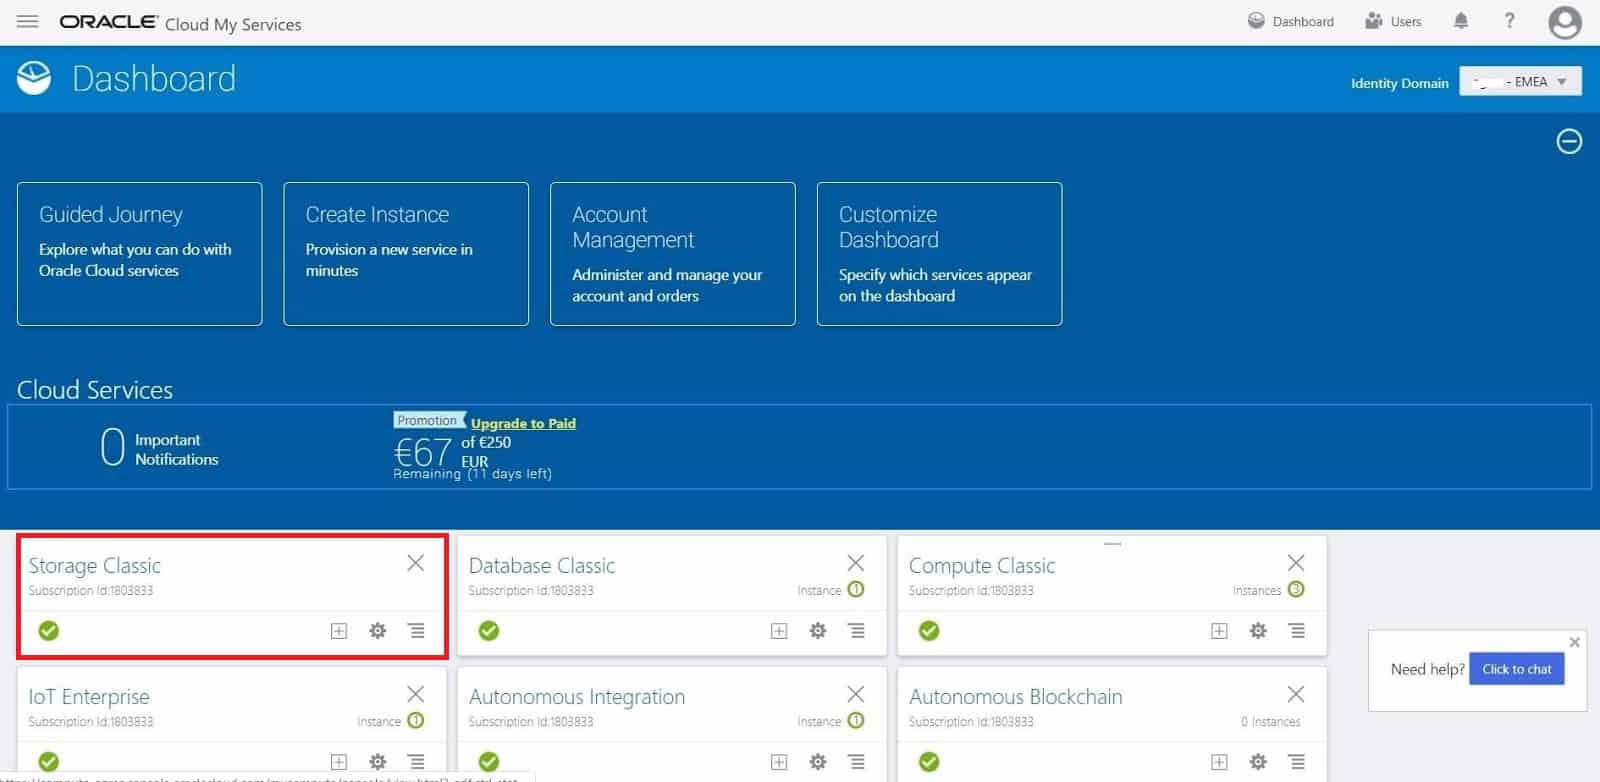Open the Dashboard link in header
The width and height of the screenshot is (1600, 782).
tap(1291, 21)
